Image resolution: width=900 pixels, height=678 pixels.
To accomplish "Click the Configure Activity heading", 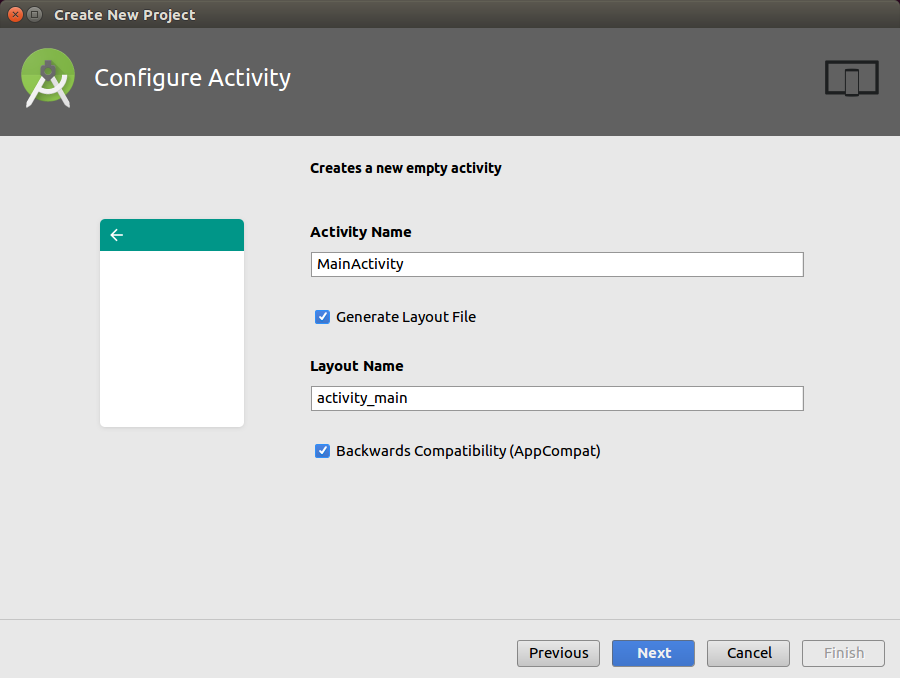I will 192,78.
